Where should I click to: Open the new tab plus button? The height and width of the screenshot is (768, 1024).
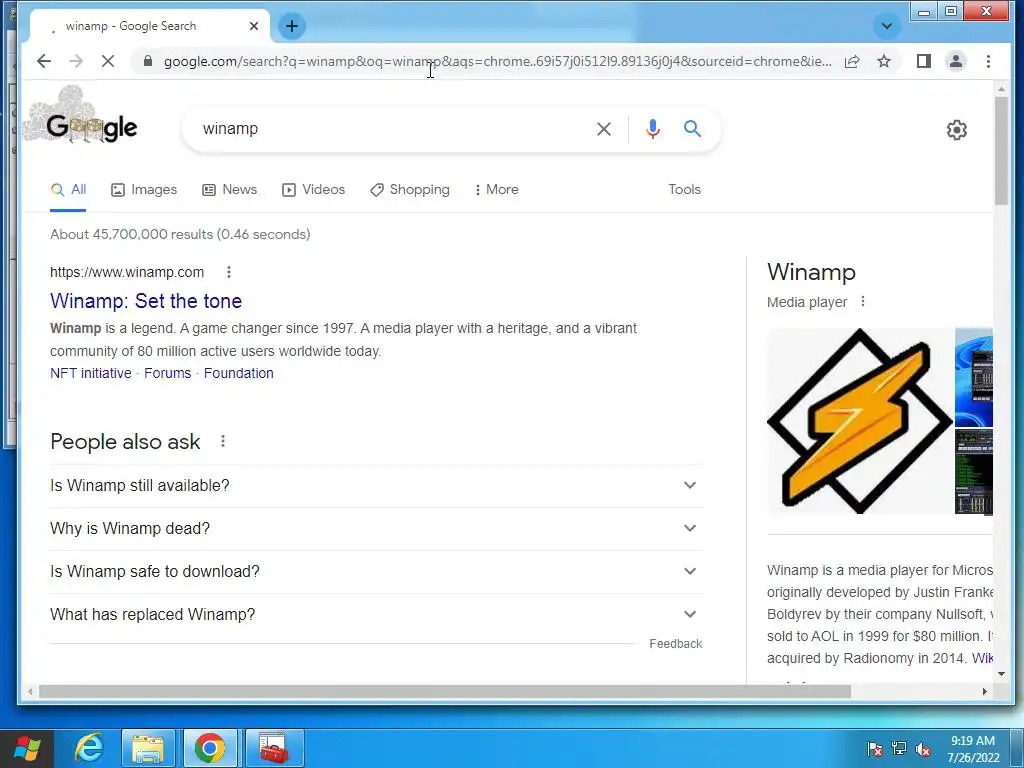click(292, 26)
